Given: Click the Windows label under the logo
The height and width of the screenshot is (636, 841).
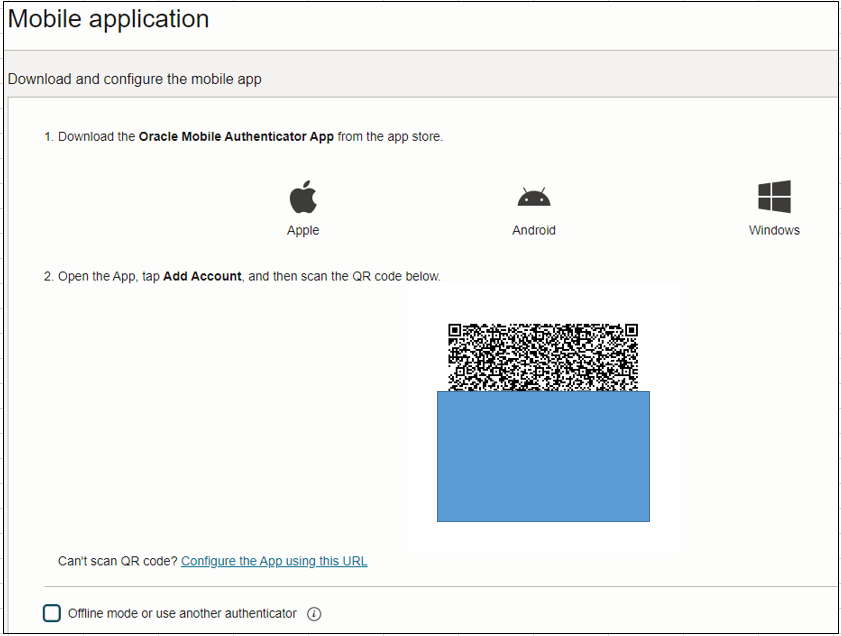Looking at the screenshot, I should pos(774,230).
